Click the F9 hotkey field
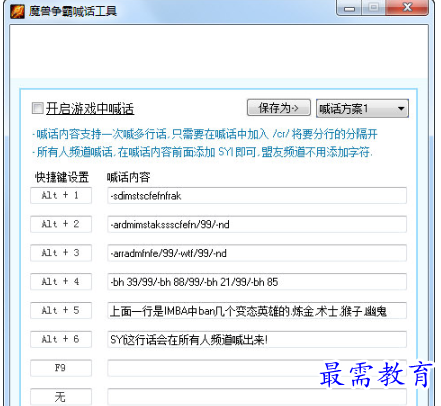This screenshot has width=441, height=406. pyautogui.click(x=61, y=368)
